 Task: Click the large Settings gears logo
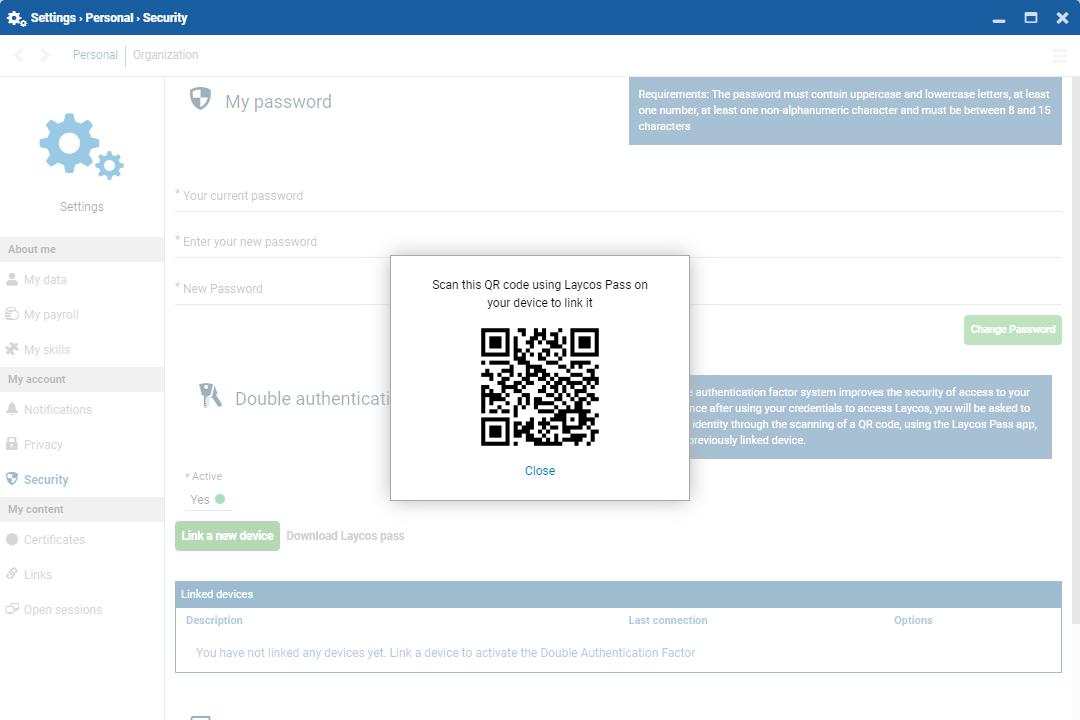[x=81, y=146]
